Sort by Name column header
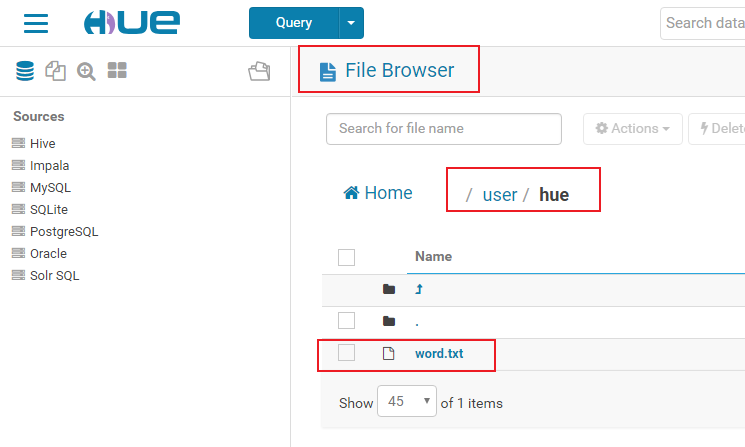The height and width of the screenshot is (447, 745). [433, 257]
